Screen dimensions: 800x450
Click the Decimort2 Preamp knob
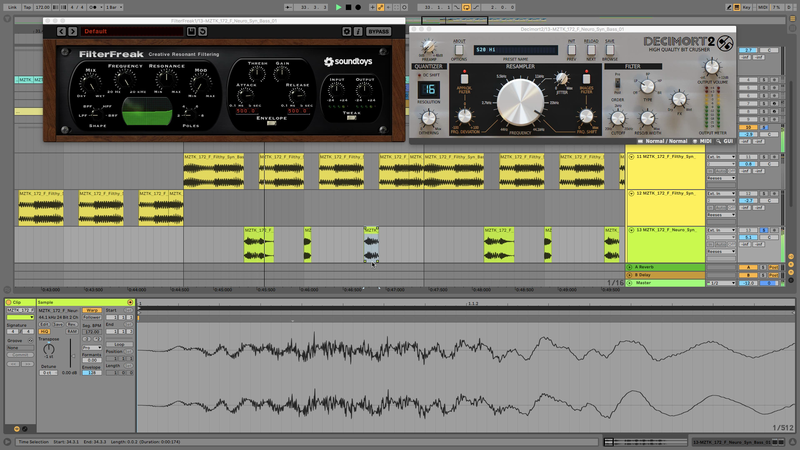point(428,47)
